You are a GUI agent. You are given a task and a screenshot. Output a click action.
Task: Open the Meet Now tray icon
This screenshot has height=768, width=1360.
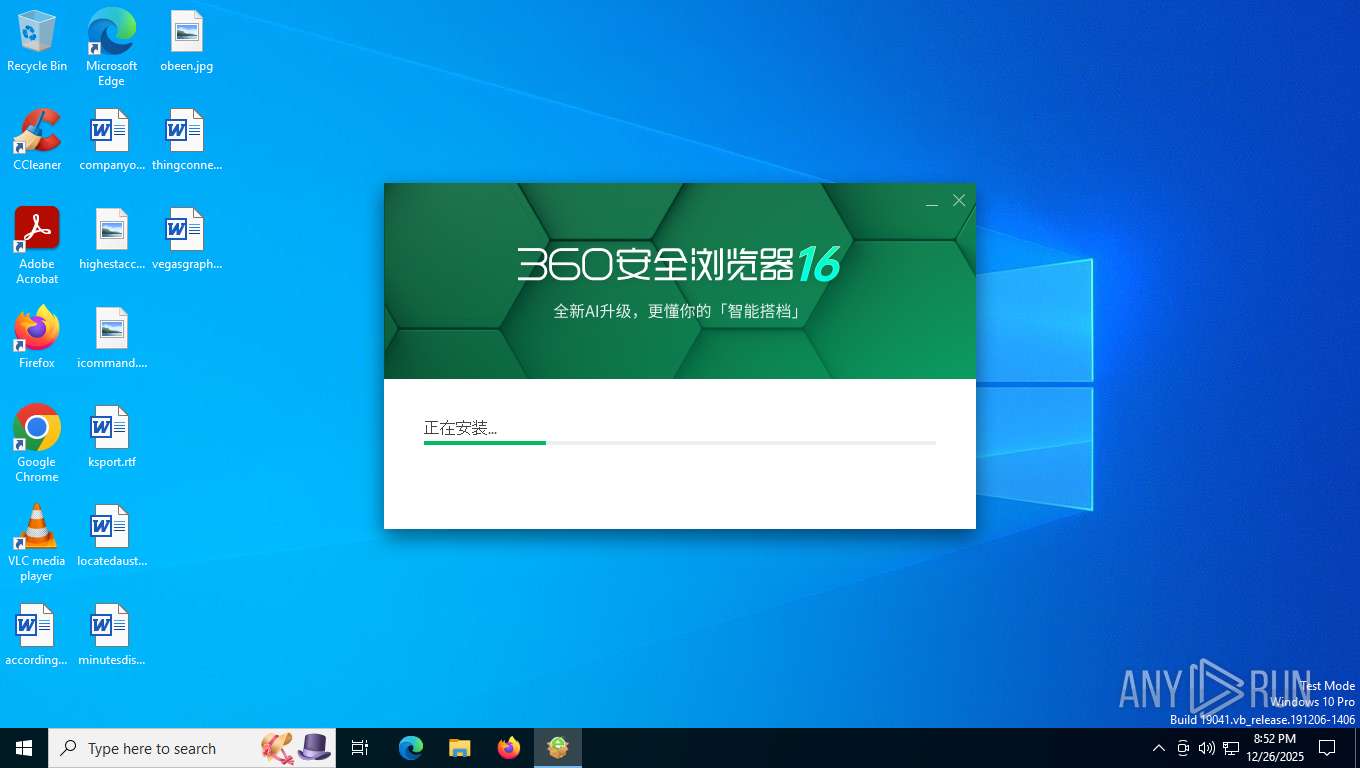[1183, 748]
